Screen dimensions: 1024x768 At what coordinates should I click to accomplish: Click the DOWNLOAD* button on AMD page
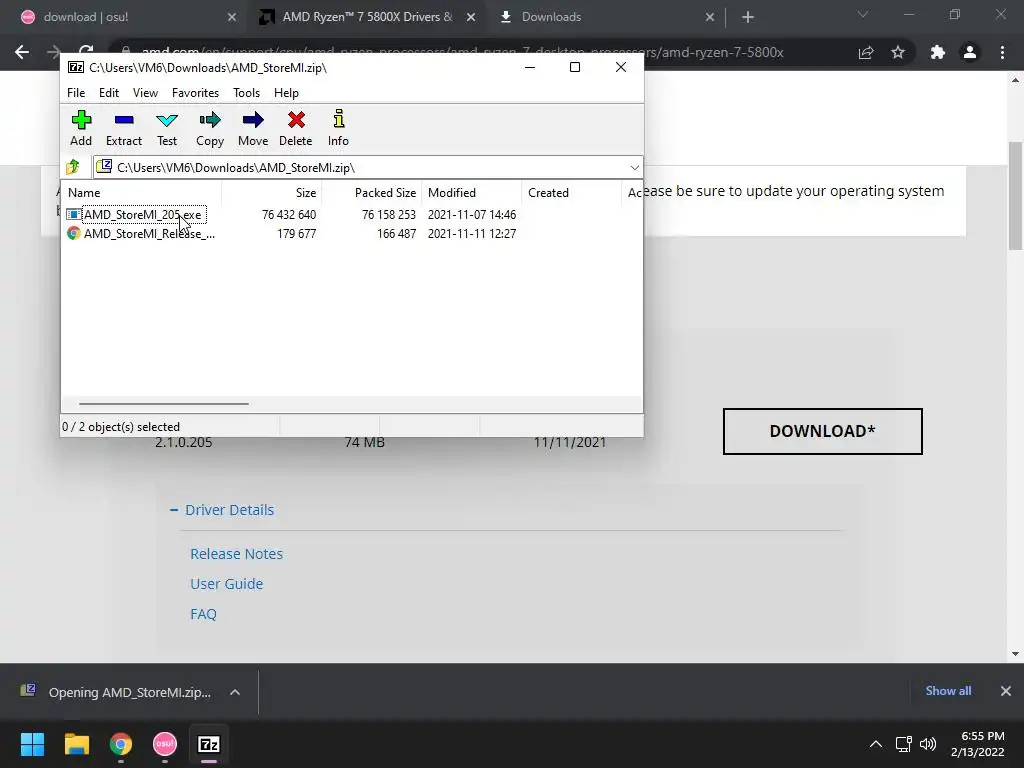(x=822, y=431)
